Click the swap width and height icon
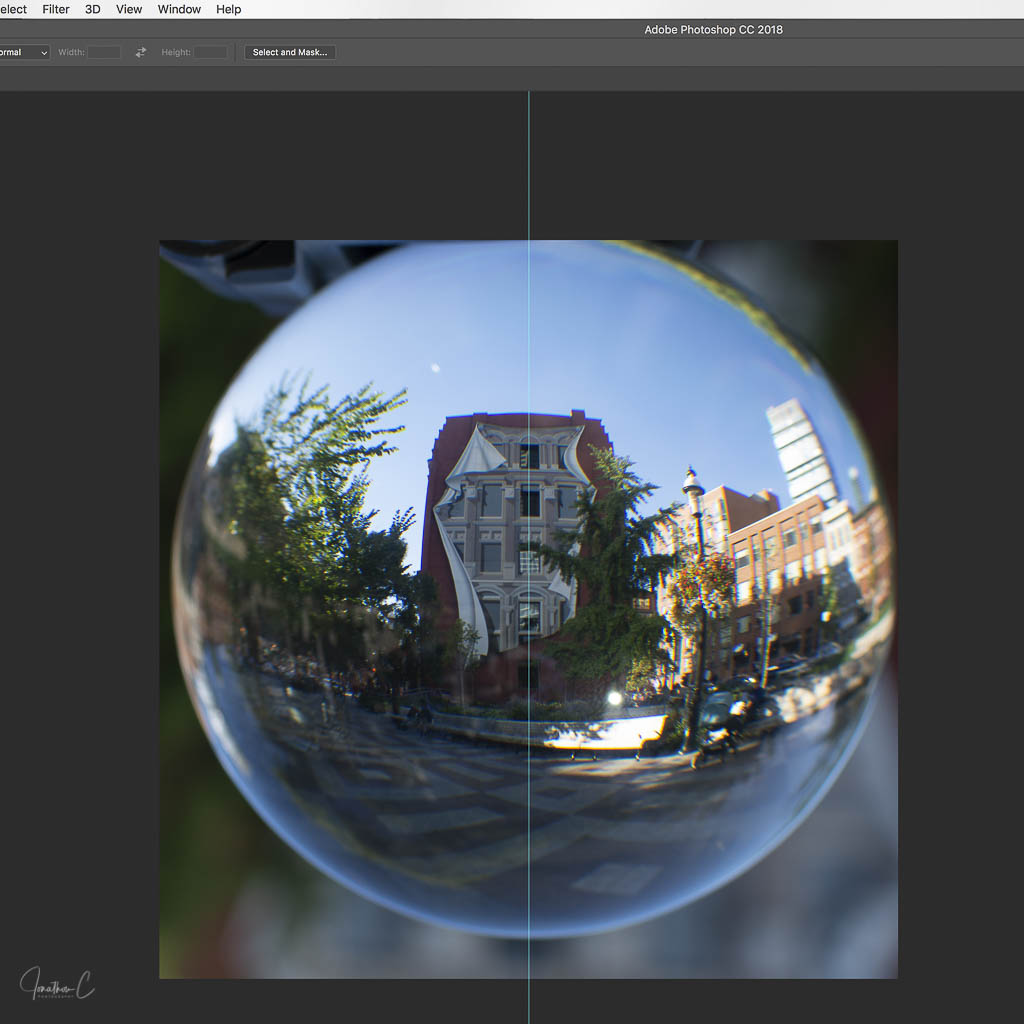This screenshot has width=1024, height=1024. click(141, 52)
